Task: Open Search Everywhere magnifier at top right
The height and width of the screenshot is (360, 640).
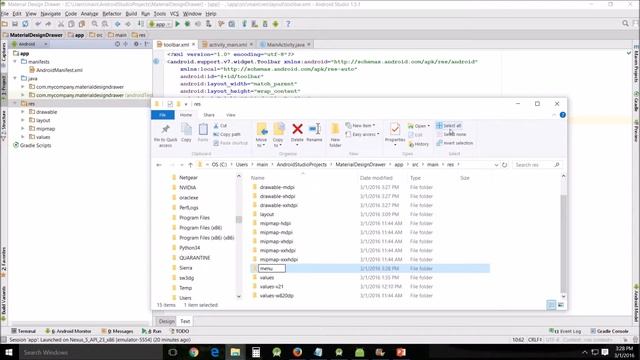Action: click(625, 24)
